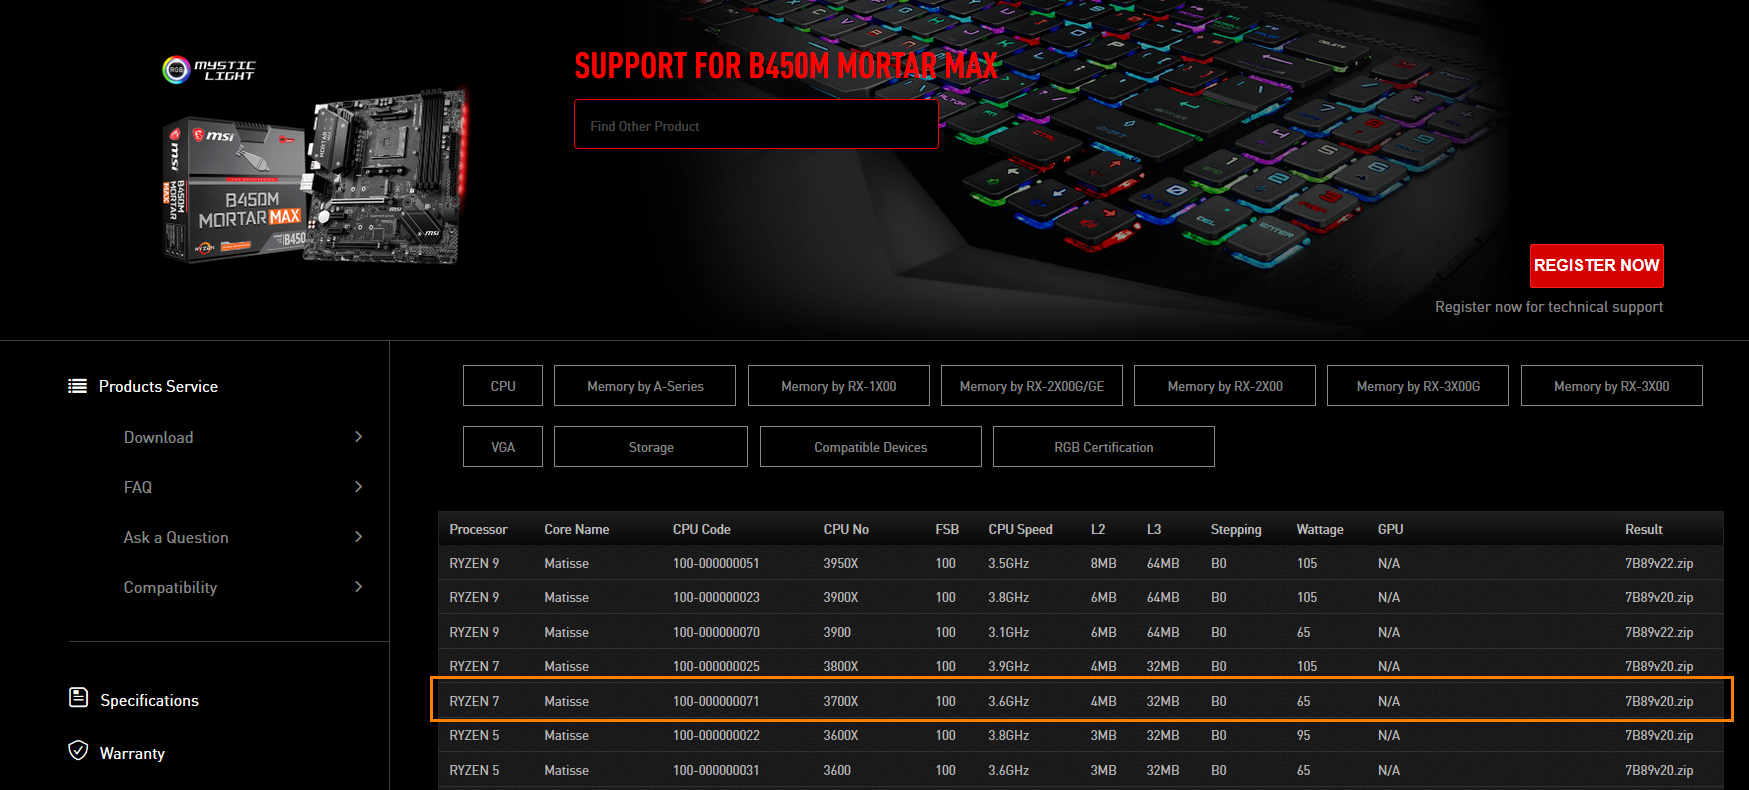Viewport: 1749px width, 790px height.
Task: Click the Specifications document icon
Action: (x=78, y=697)
